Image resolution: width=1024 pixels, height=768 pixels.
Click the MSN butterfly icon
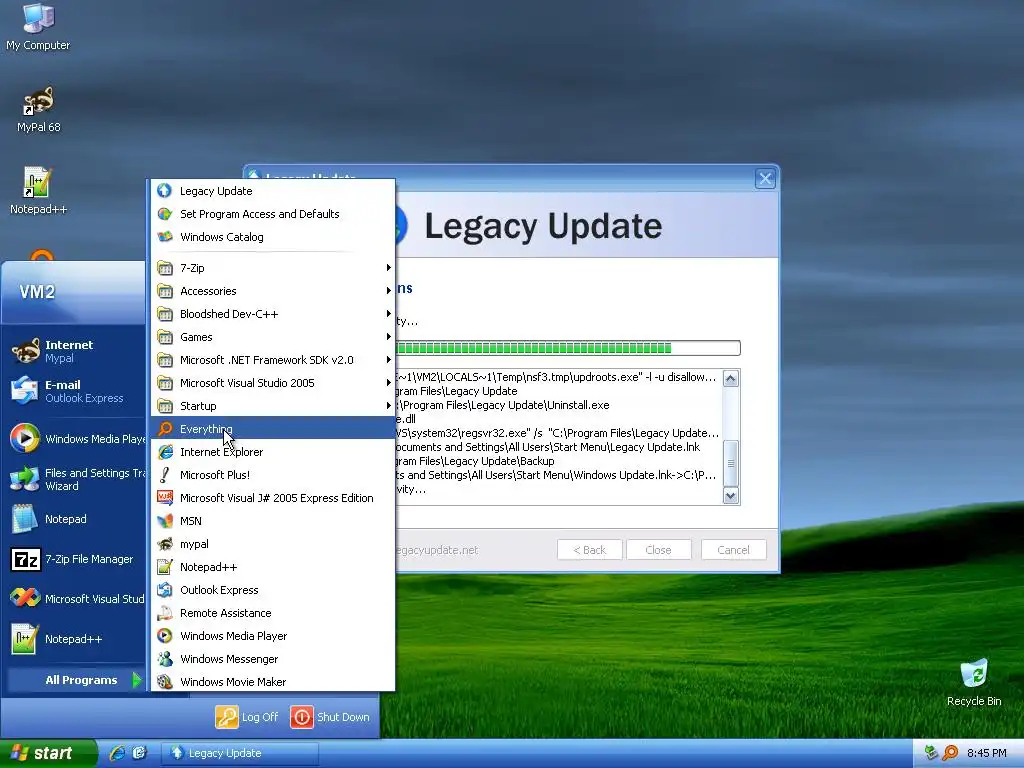pos(165,520)
